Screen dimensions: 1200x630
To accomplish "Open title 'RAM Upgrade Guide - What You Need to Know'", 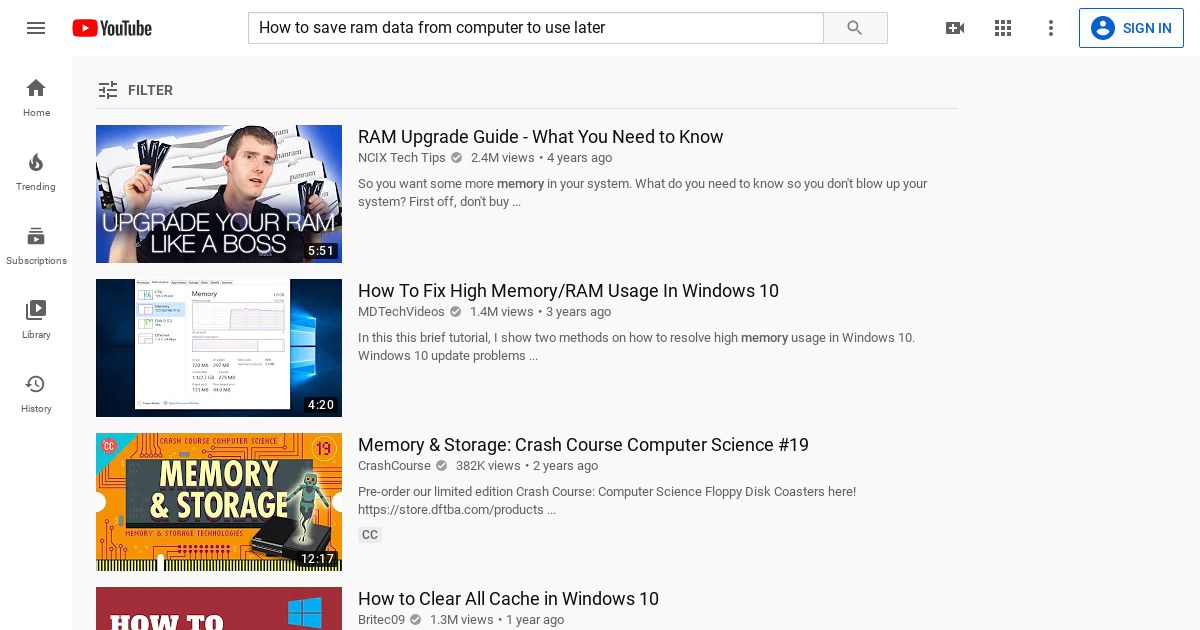I will click(540, 137).
